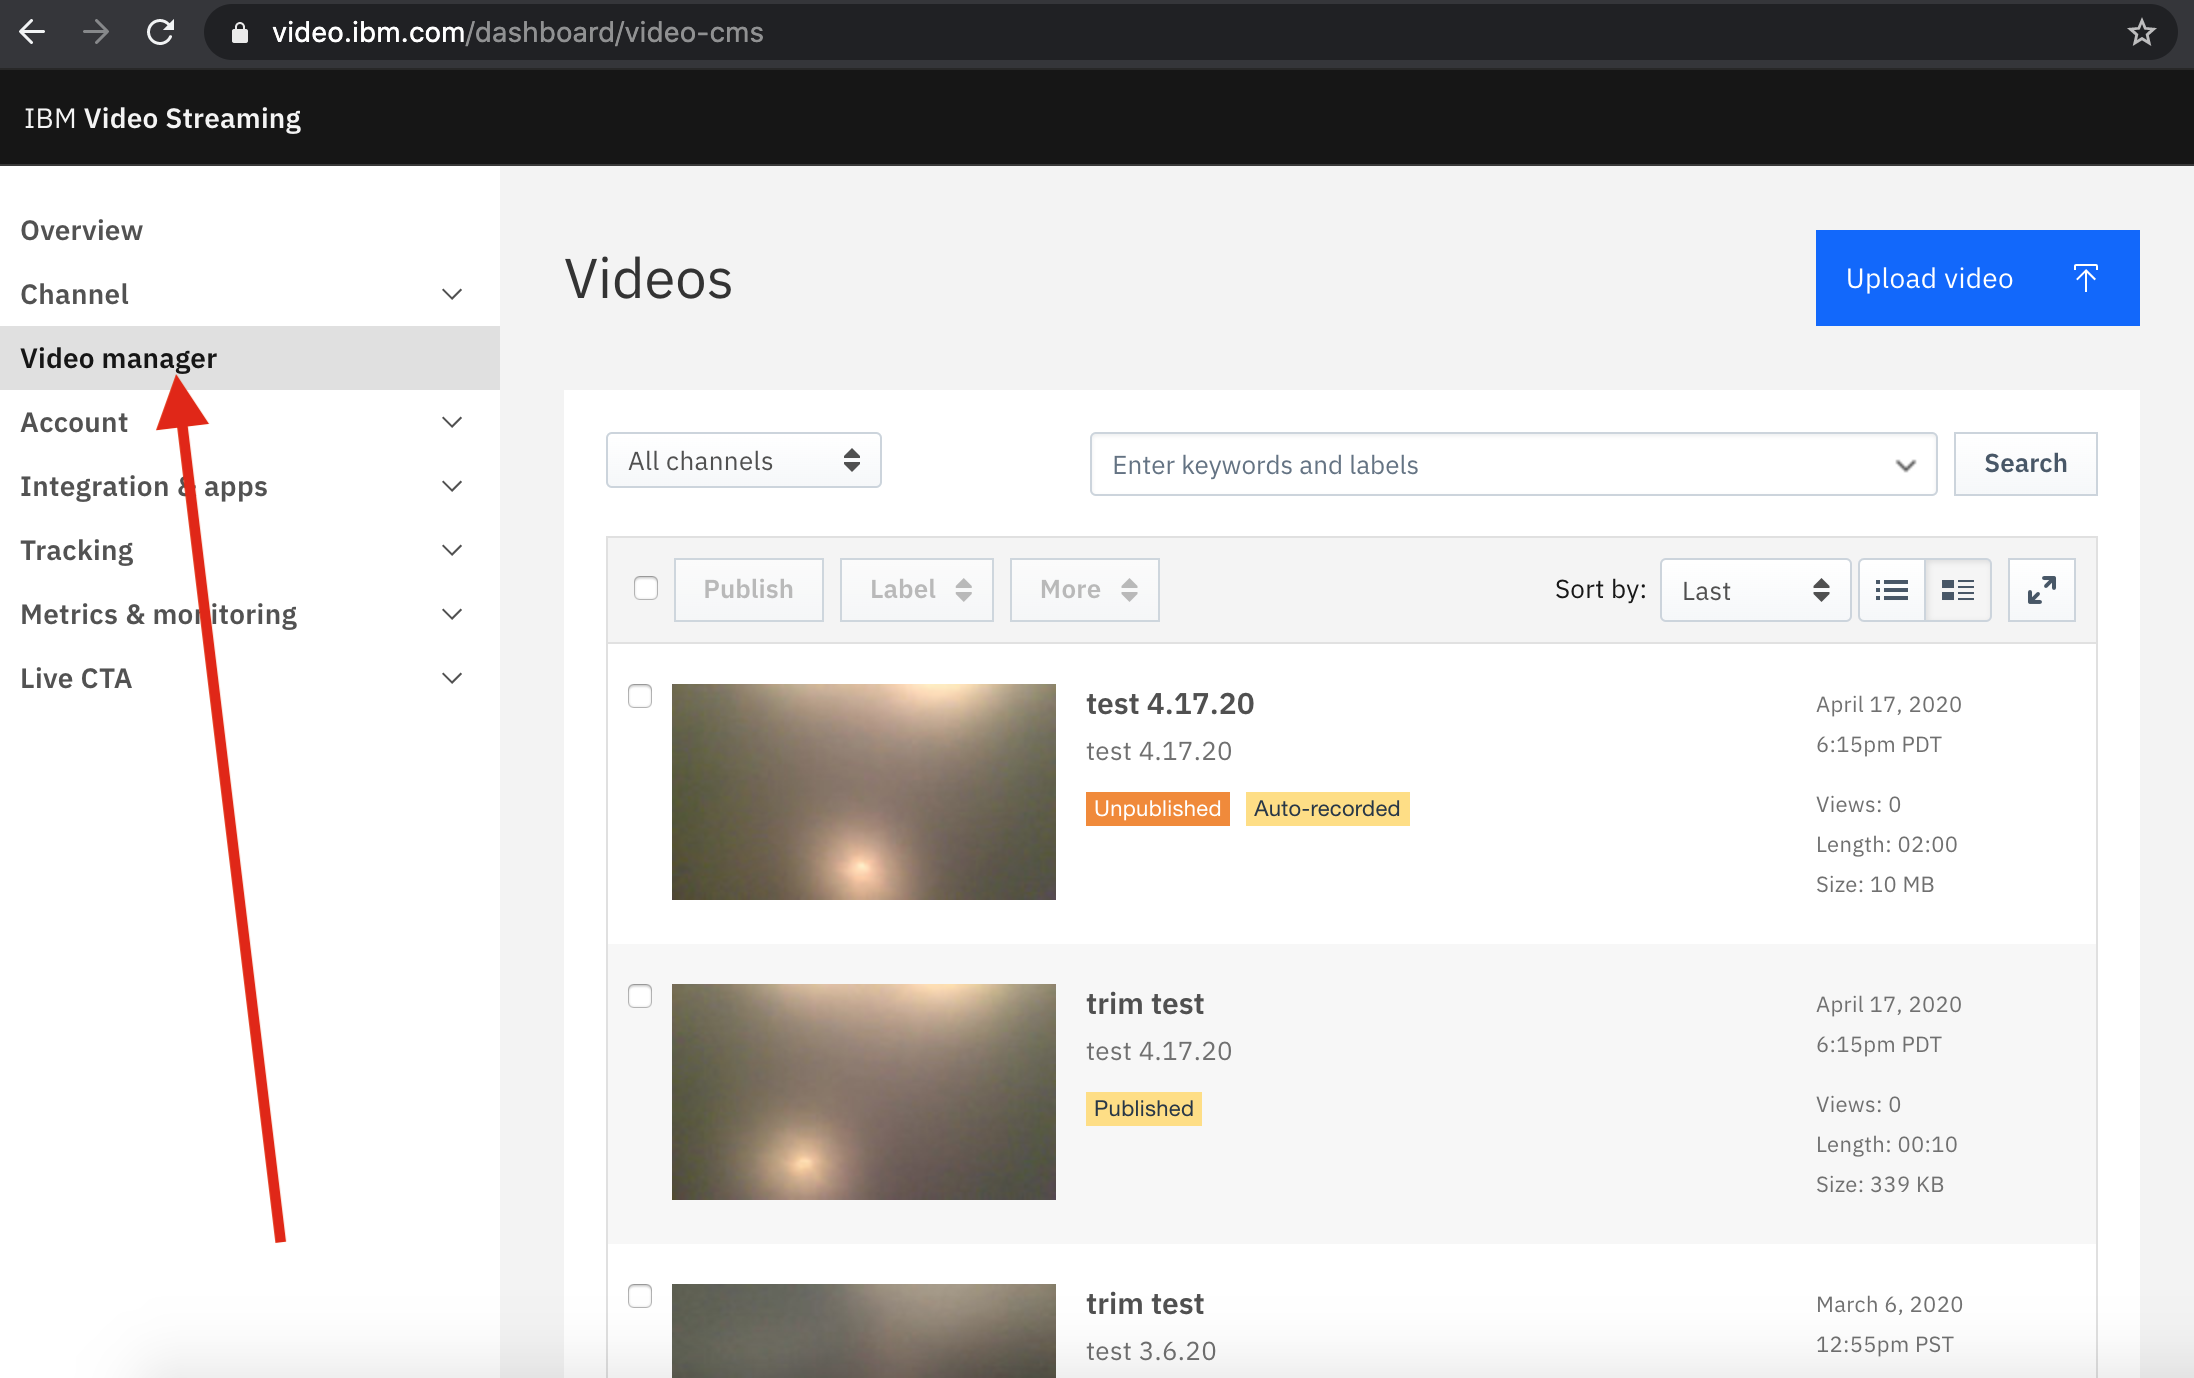Select the March 6 'trim test' checkbox

[640, 1296]
